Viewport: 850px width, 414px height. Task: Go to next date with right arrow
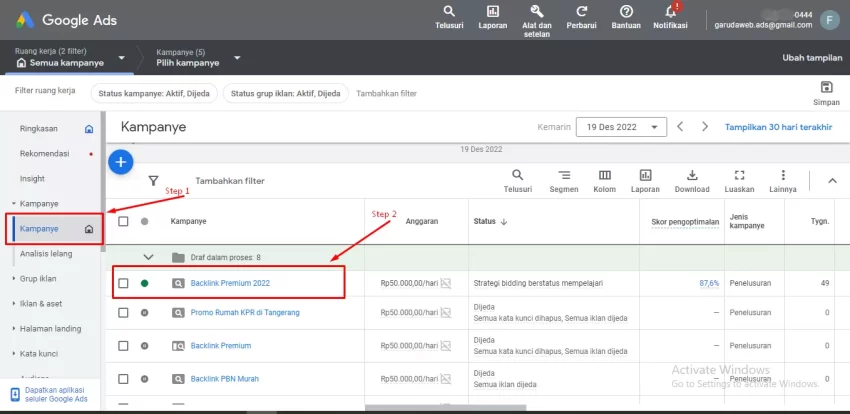coord(705,127)
